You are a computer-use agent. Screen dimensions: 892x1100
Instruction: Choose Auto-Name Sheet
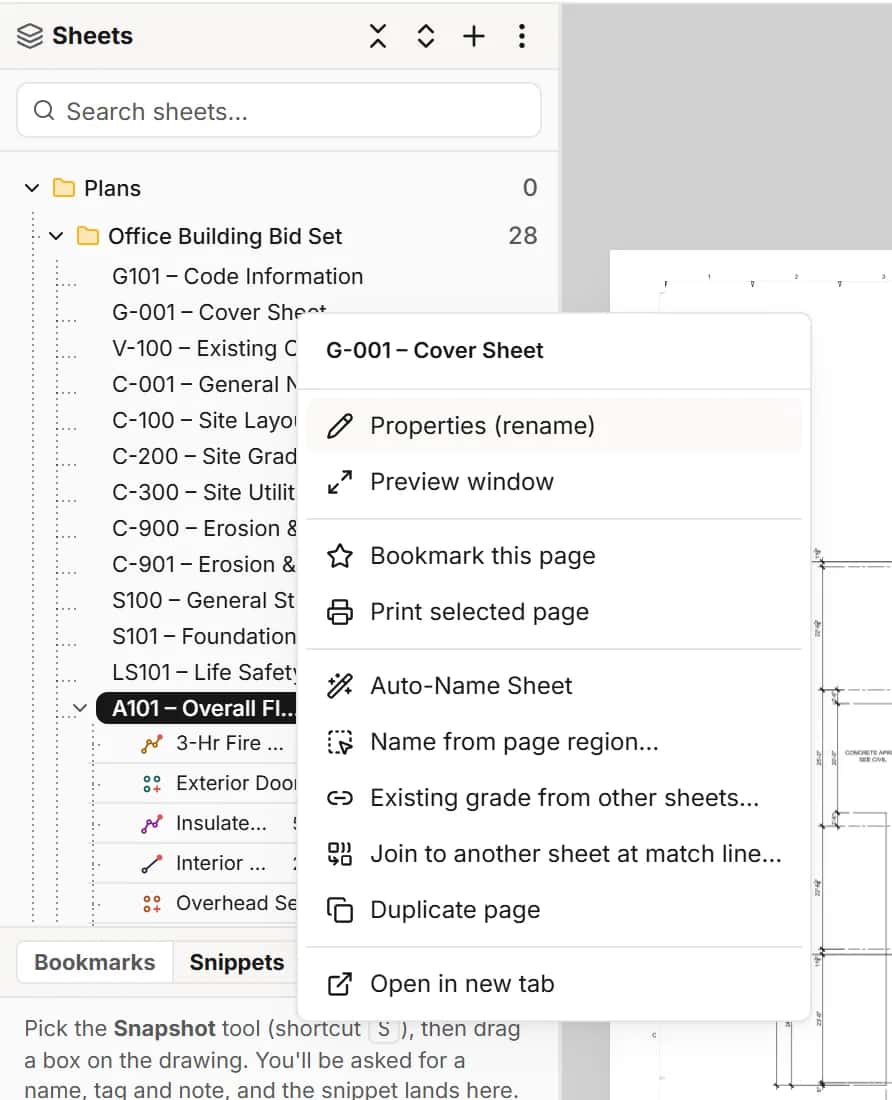(554, 685)
